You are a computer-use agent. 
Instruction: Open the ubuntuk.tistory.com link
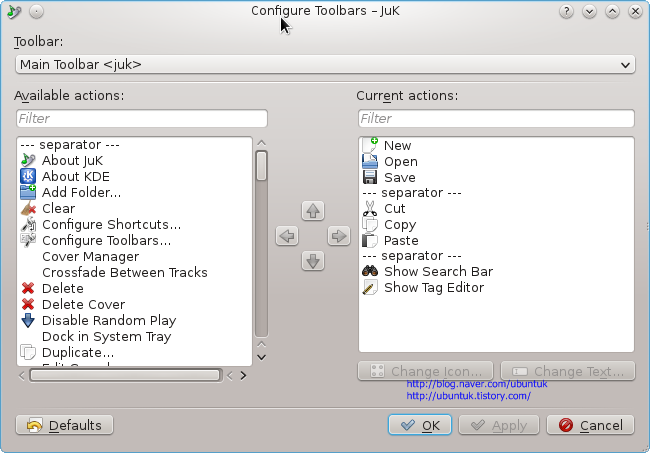click(468, 396)
